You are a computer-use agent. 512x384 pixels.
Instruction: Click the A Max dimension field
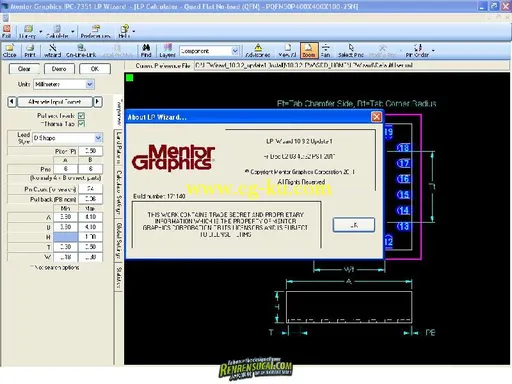pos(90,217)
